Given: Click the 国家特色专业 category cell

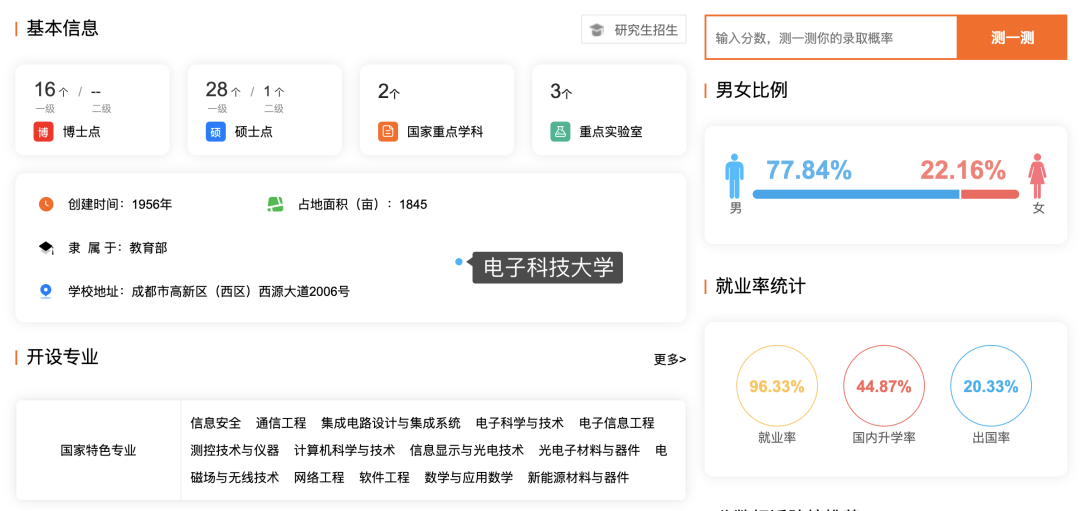Looking at the screenshot, I should [x=98, y=450].
